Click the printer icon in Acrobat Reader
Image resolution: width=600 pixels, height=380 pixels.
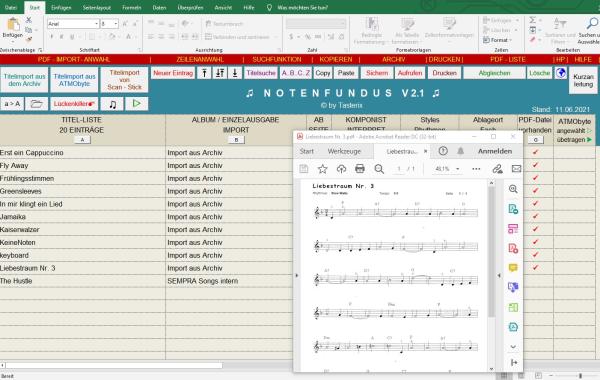pyautogui.click(x=360, y=169)
